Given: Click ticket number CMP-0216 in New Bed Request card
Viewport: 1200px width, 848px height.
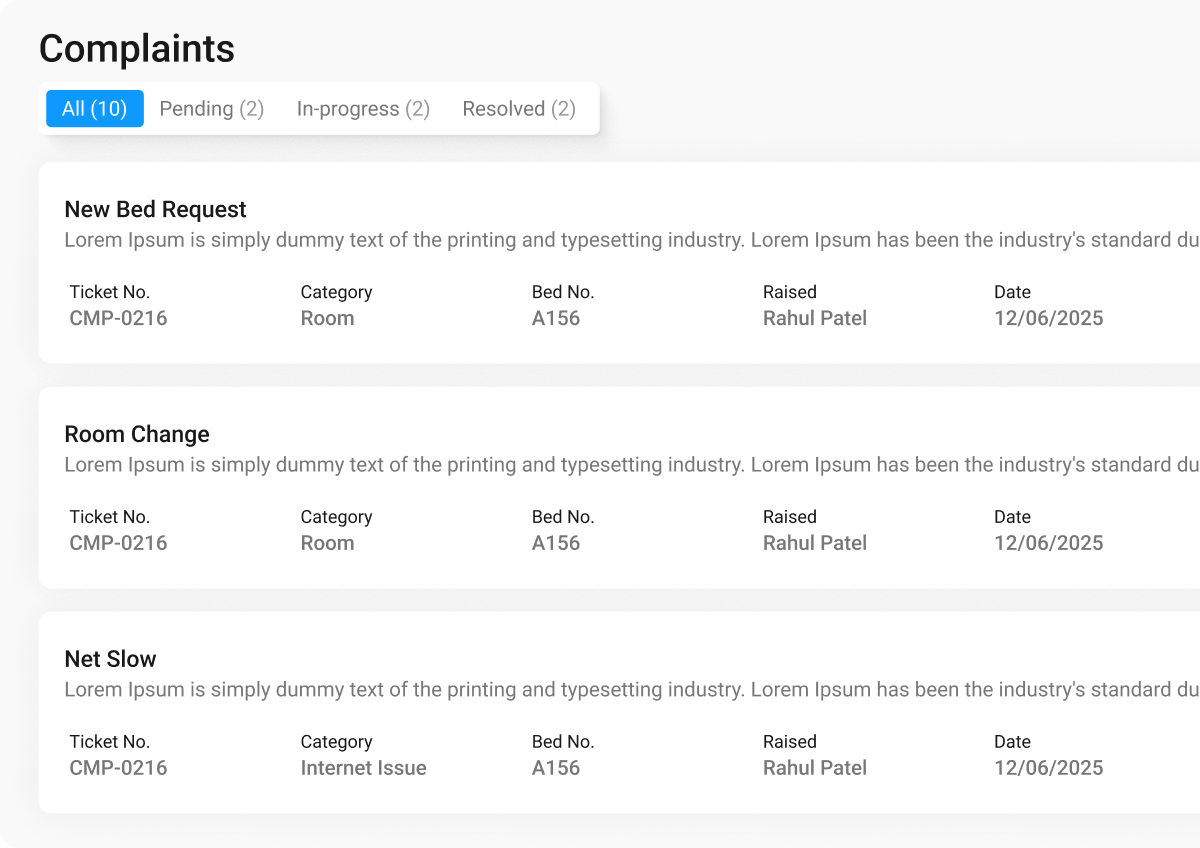Looking at the screenshot, I should [x=118, y=318].
